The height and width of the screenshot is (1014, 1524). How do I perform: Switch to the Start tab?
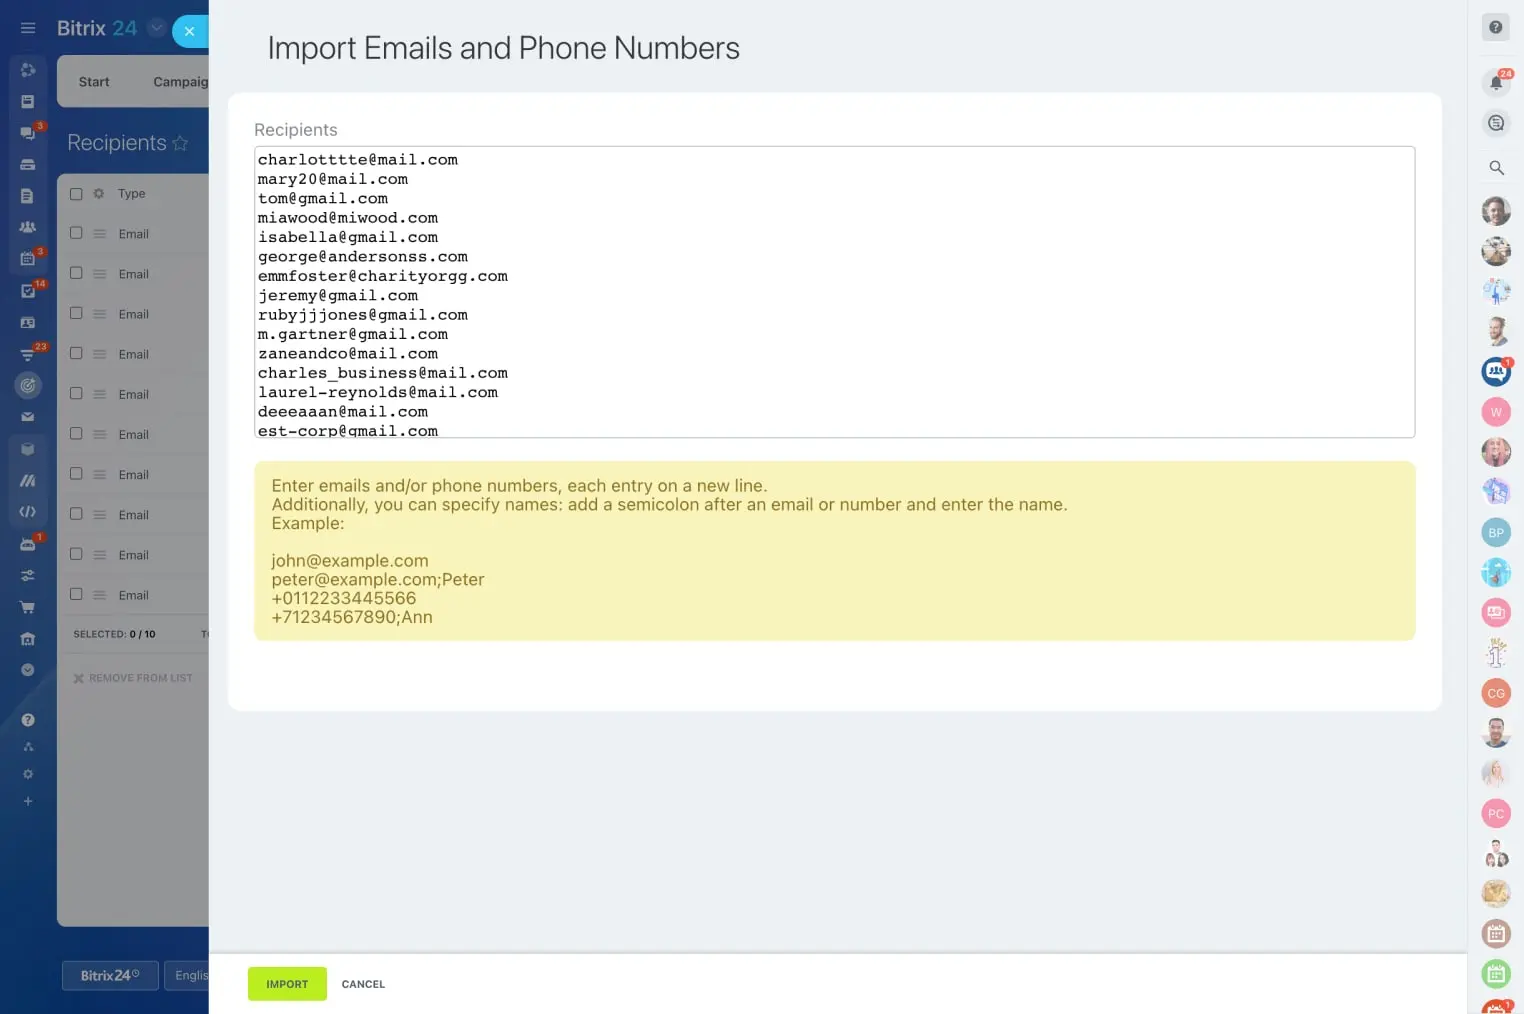pos(94,82)
